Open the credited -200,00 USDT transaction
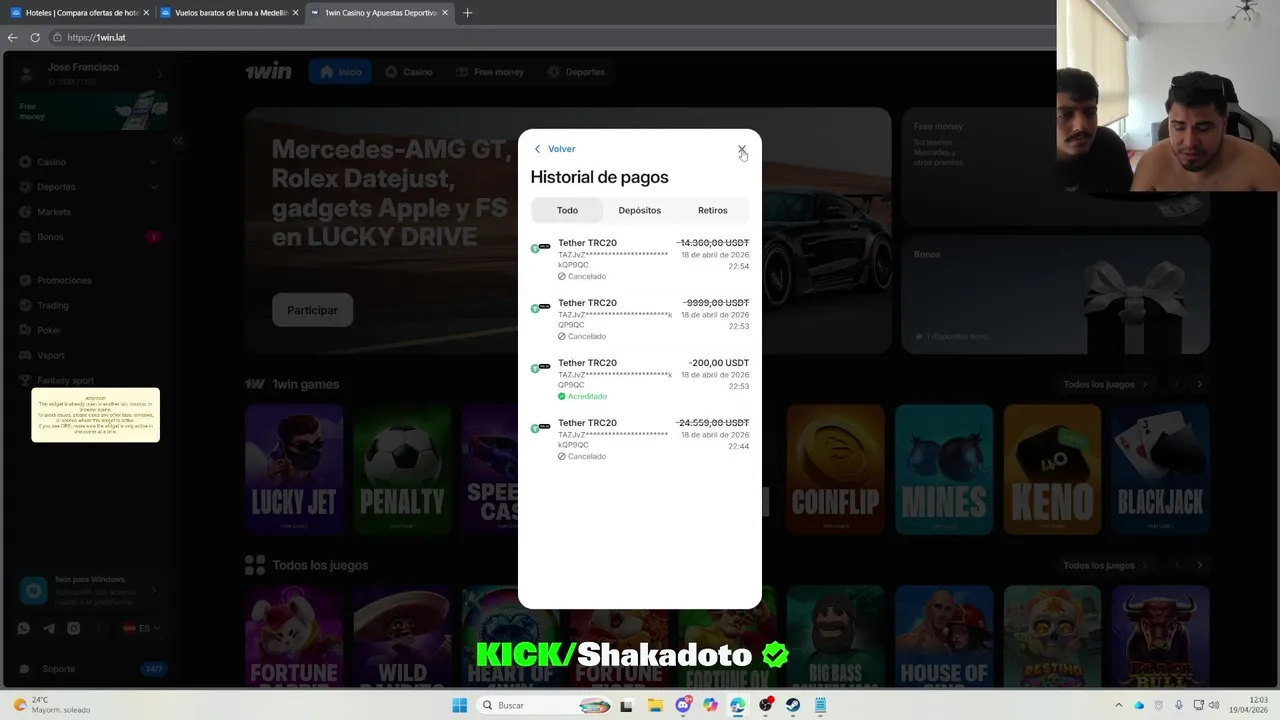This screenshot has height=720, width=1280. tap(640, 380)
